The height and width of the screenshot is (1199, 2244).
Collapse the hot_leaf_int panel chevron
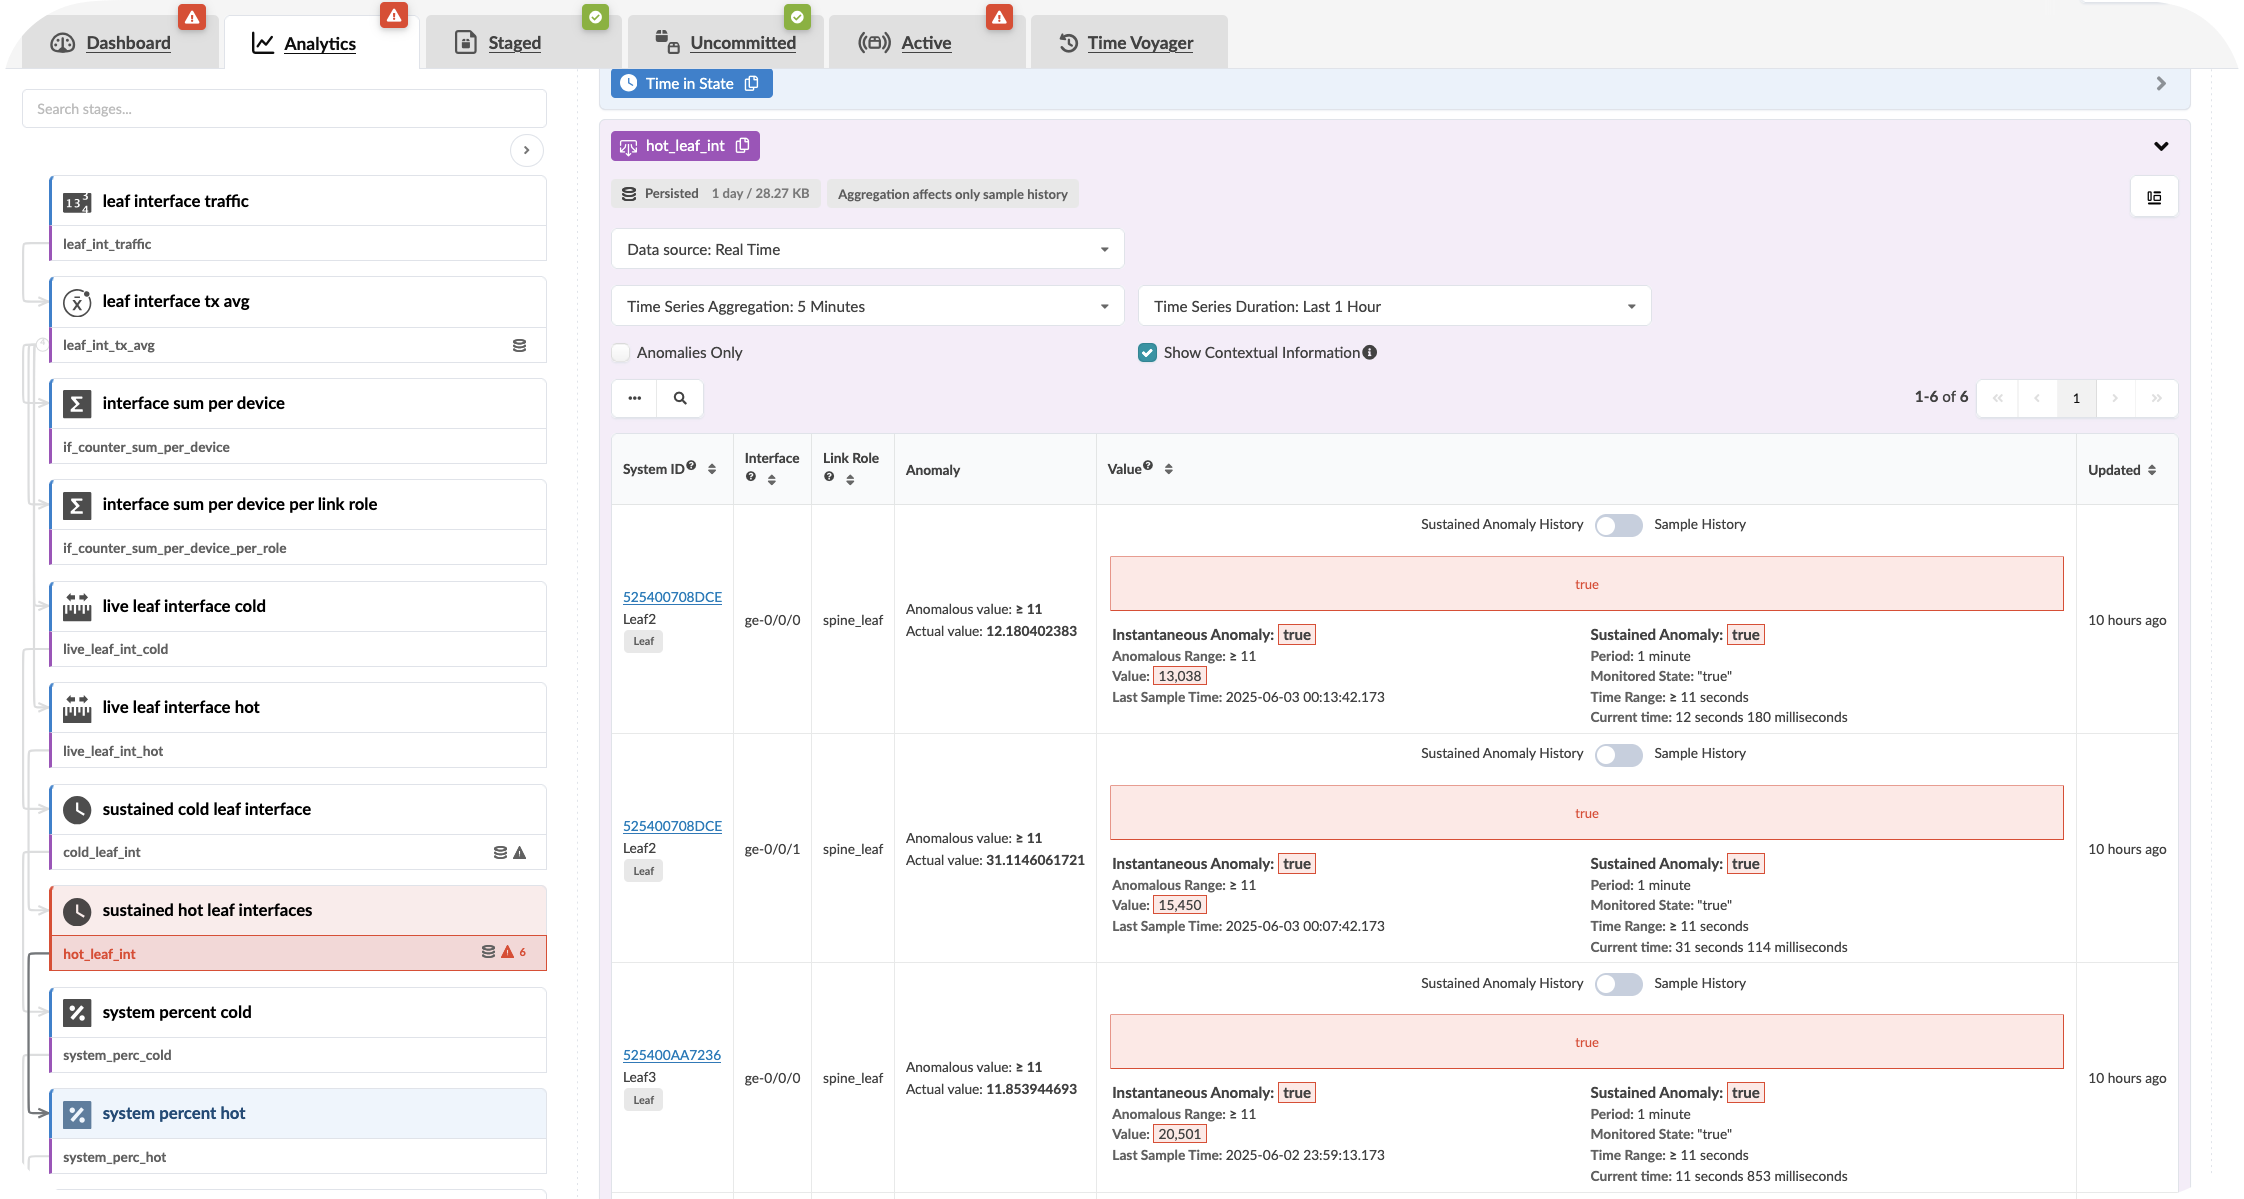click(x=2161, y=146)
